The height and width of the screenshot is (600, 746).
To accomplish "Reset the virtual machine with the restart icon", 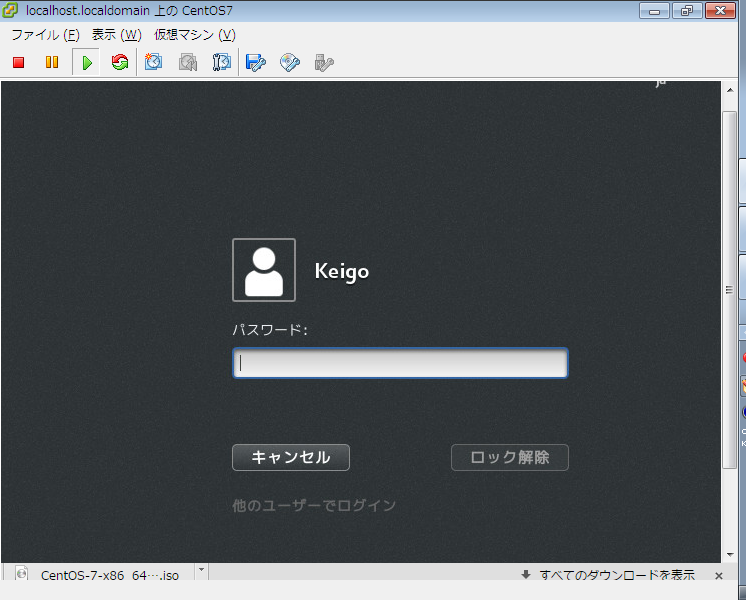I will [120, 62].
